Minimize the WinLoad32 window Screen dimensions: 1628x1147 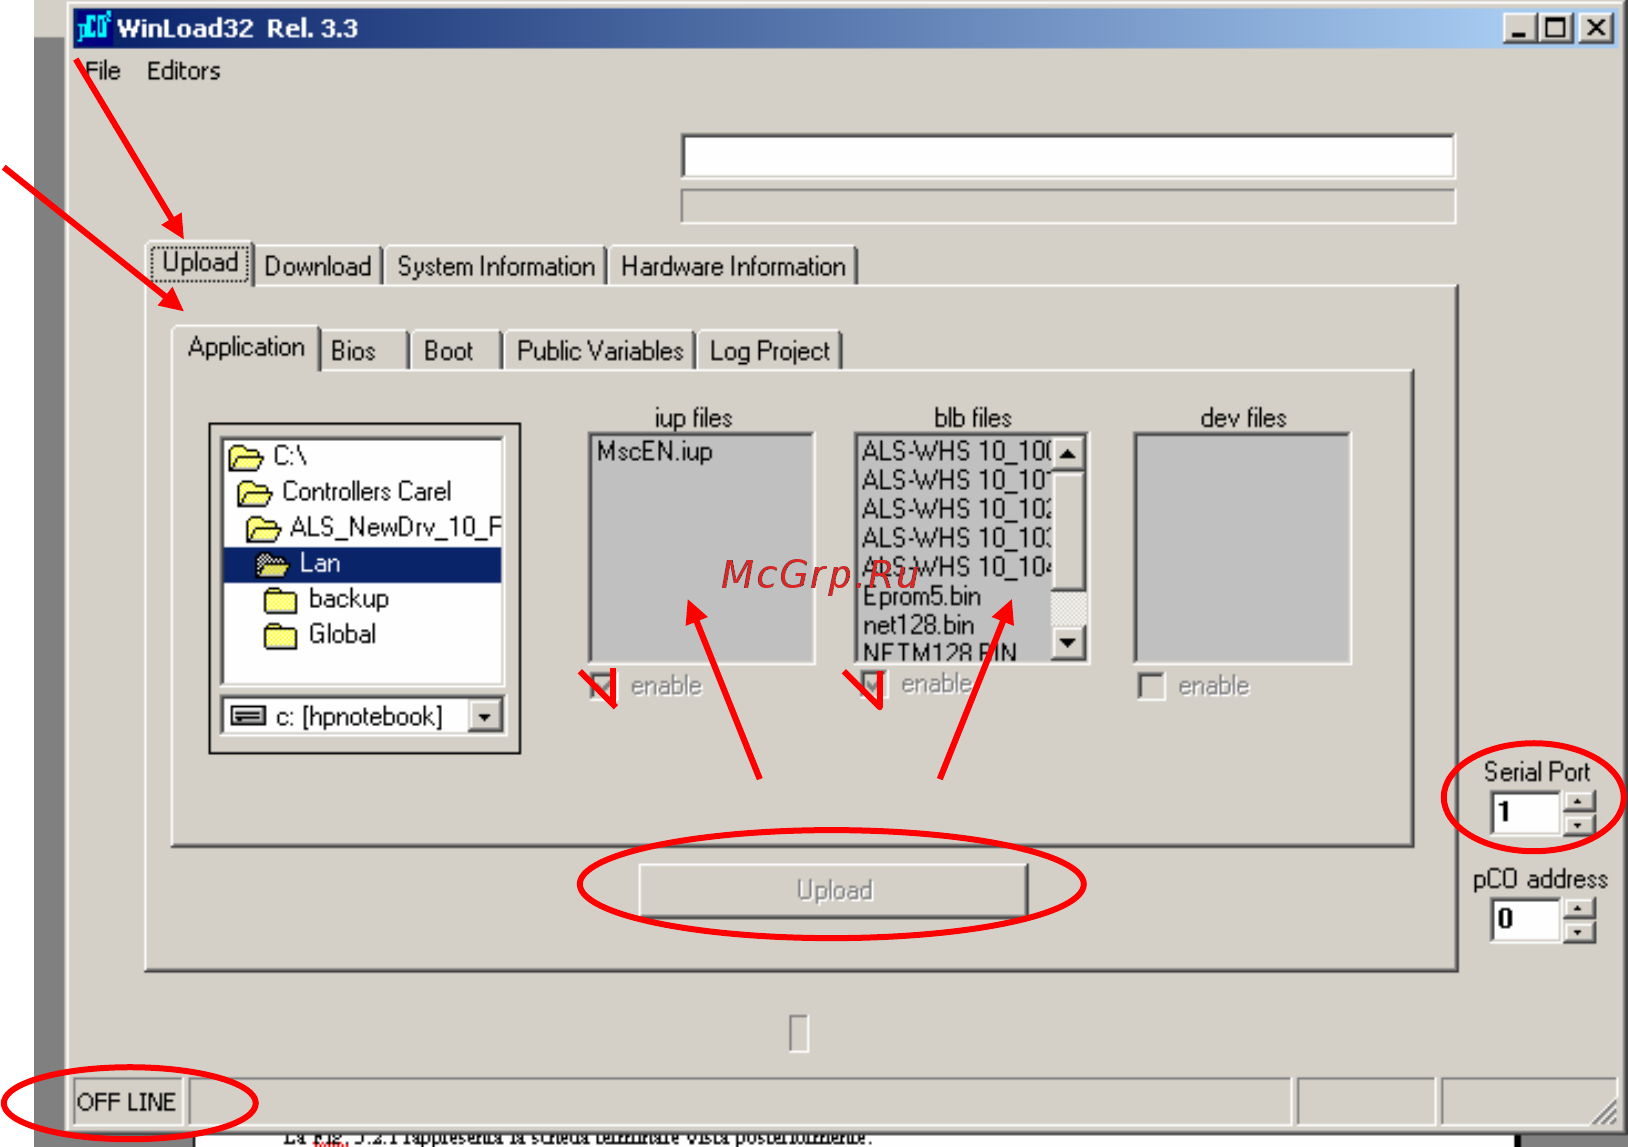[1520, 28]
